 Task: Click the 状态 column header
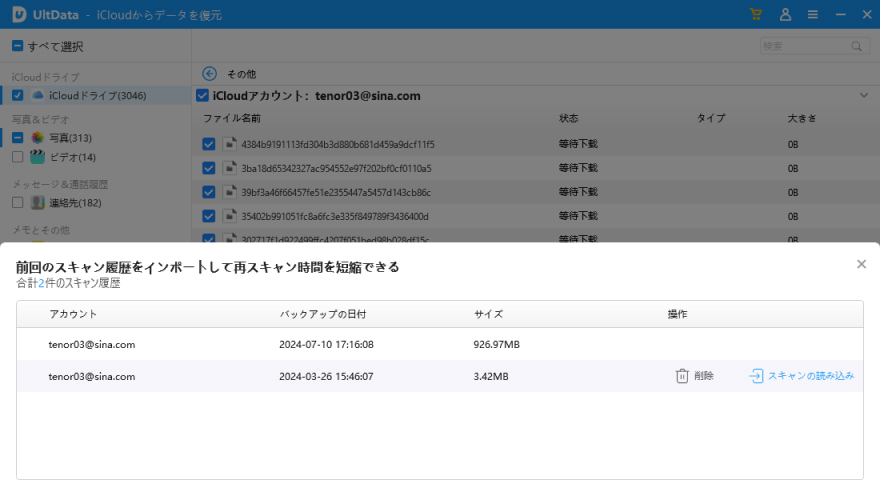pos(569,118)
